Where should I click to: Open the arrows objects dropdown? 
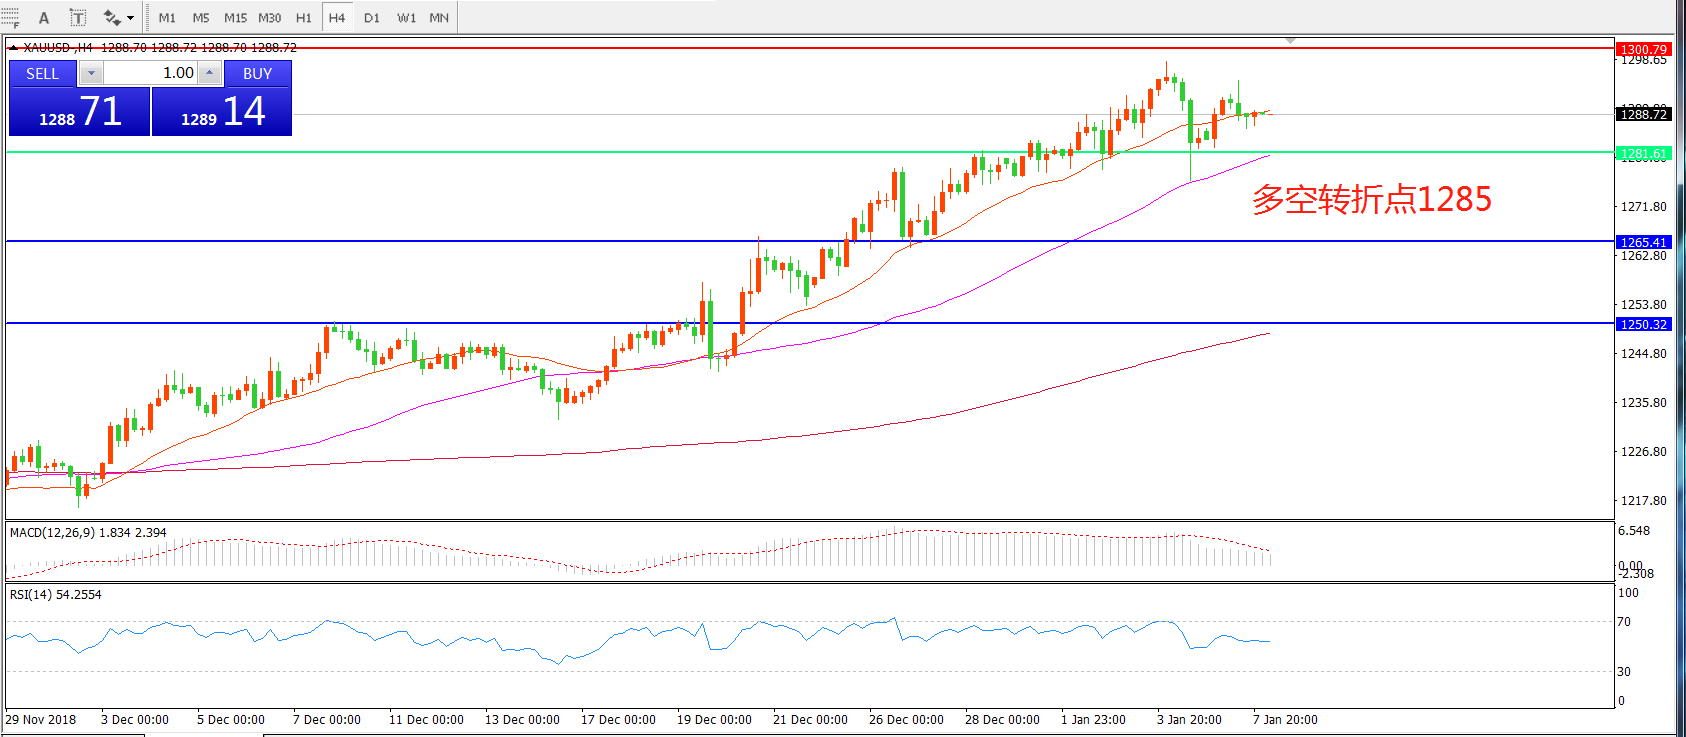pos(130,18)
